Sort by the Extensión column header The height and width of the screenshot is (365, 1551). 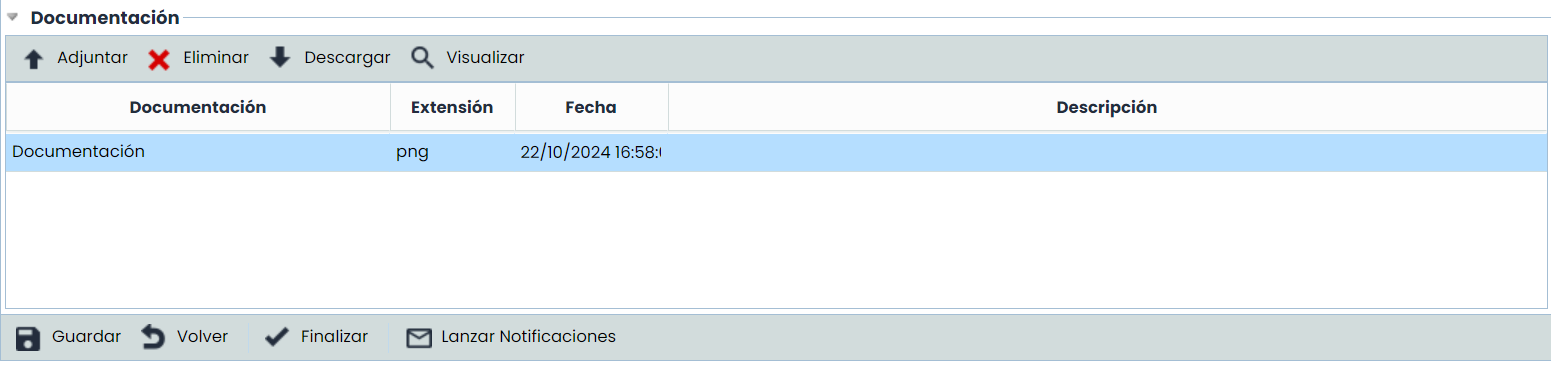pos(452,107)
